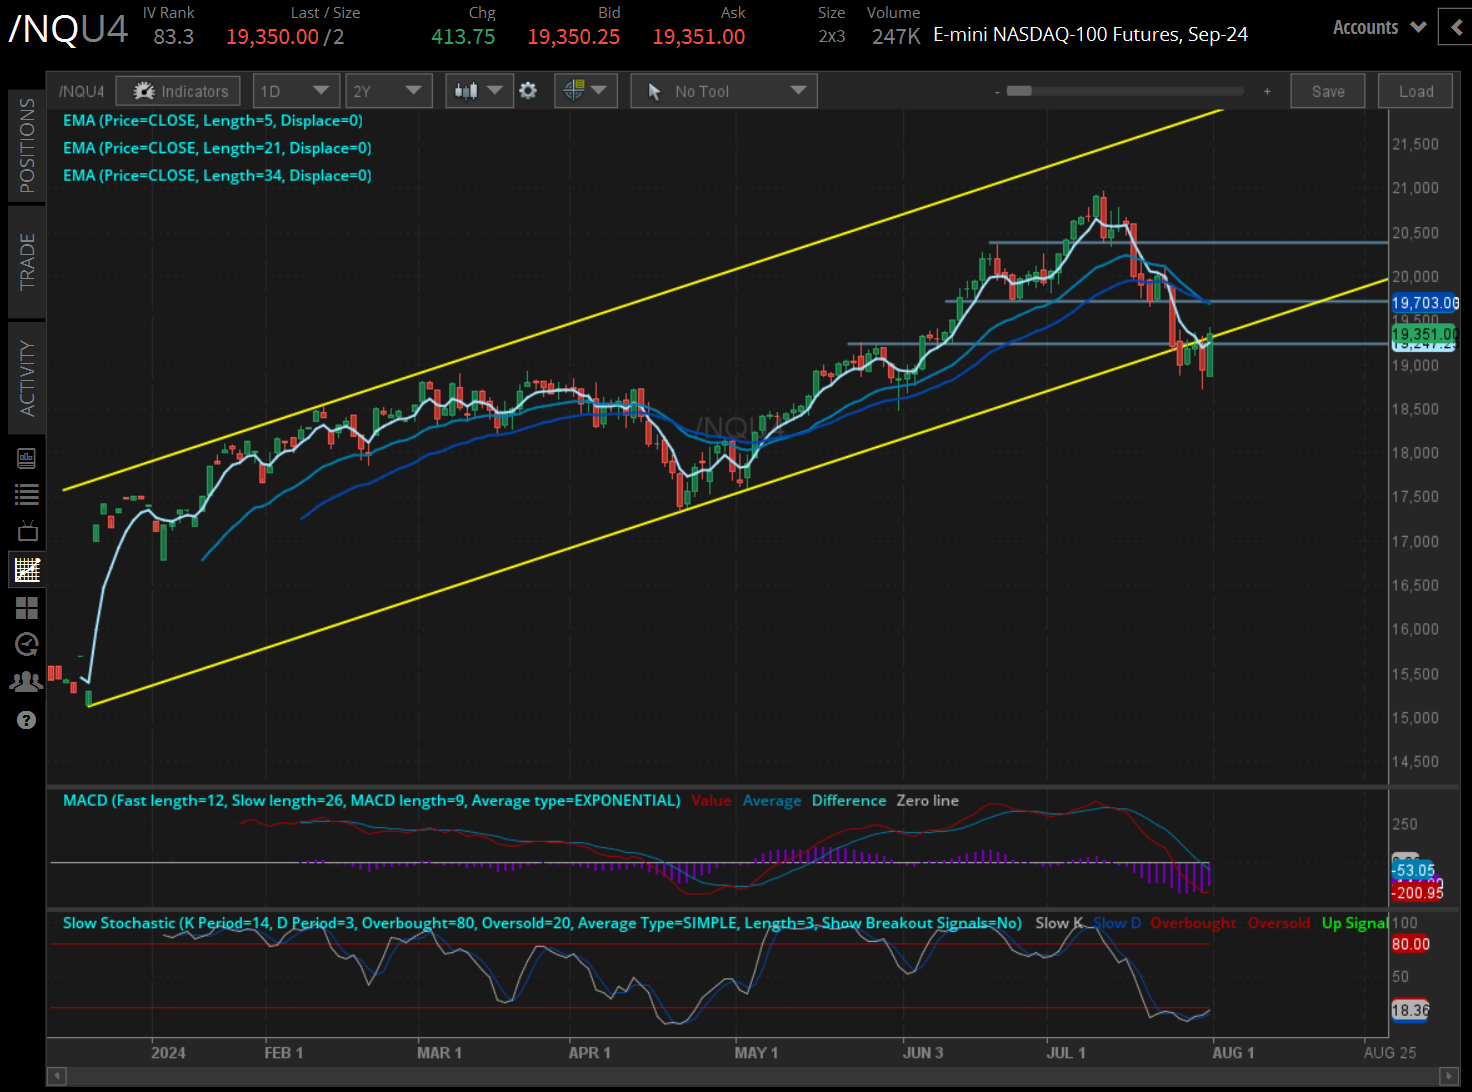Open the bar-chart report sidebar icon
The width and height of the screenshot is (1472, 1092).
(x=27, y=458)
